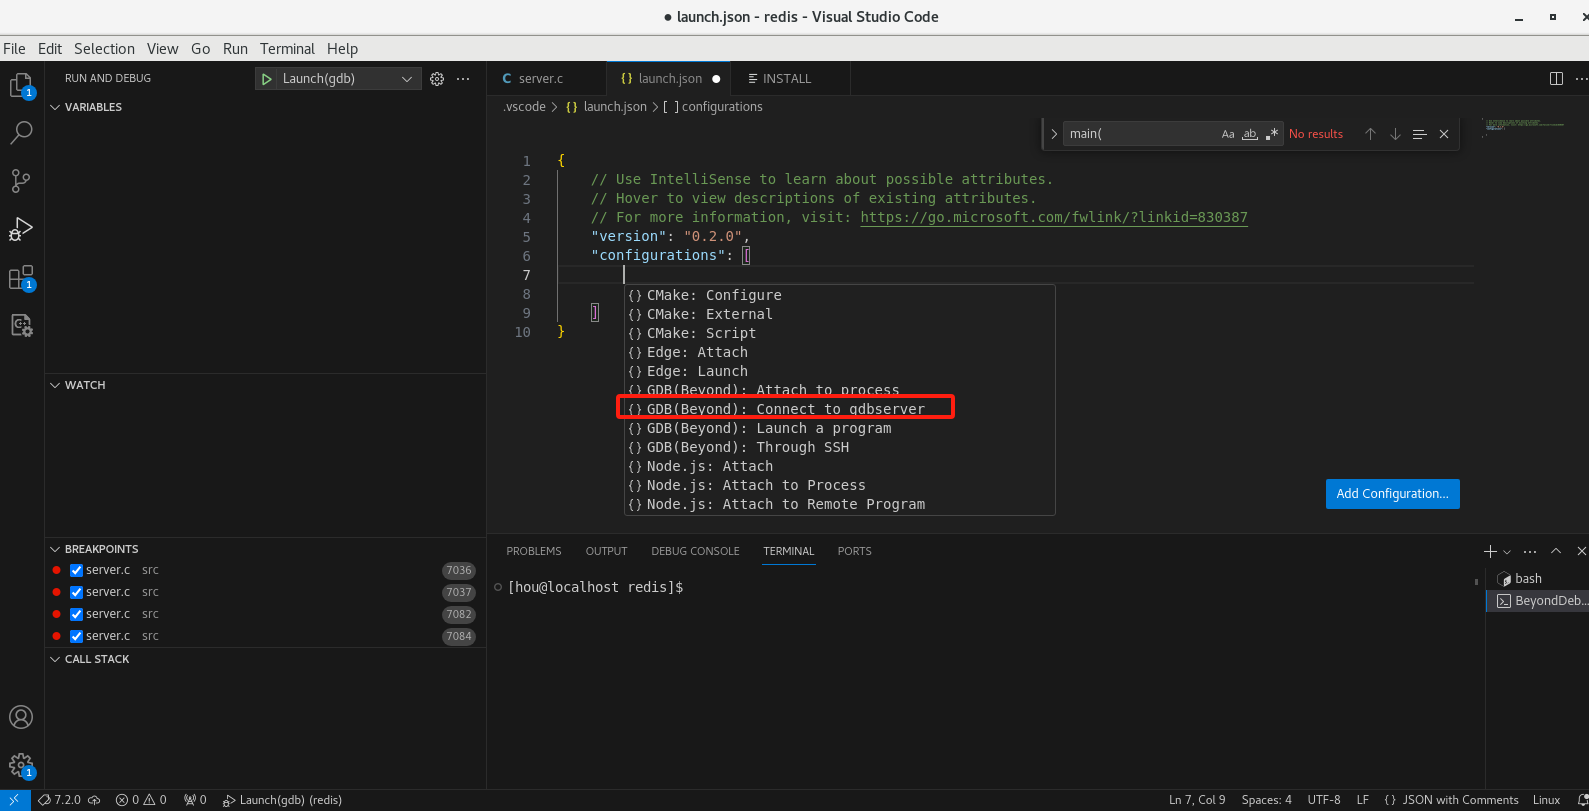Click the find input containing main(
The image size is (1589, 811).
1140,134
